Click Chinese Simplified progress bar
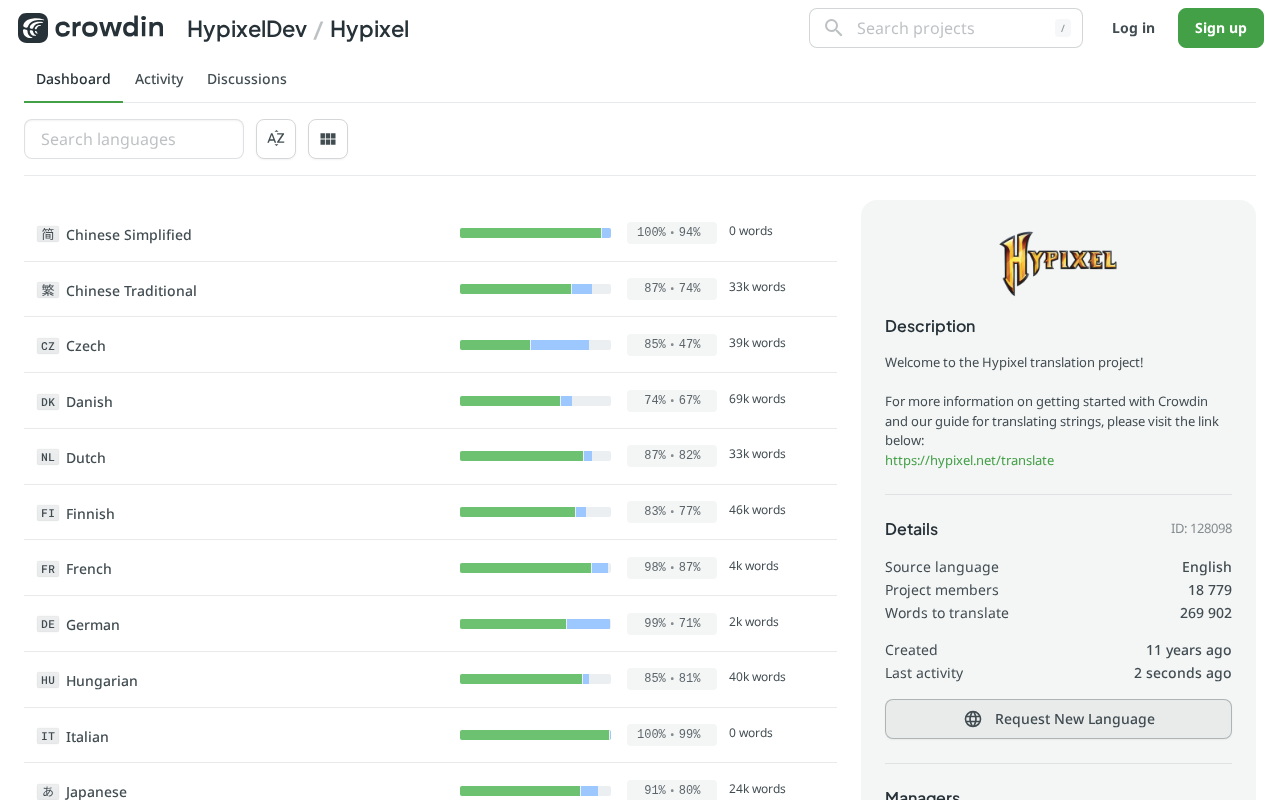Screen dimensions: 1280x800 pos(535,233)
